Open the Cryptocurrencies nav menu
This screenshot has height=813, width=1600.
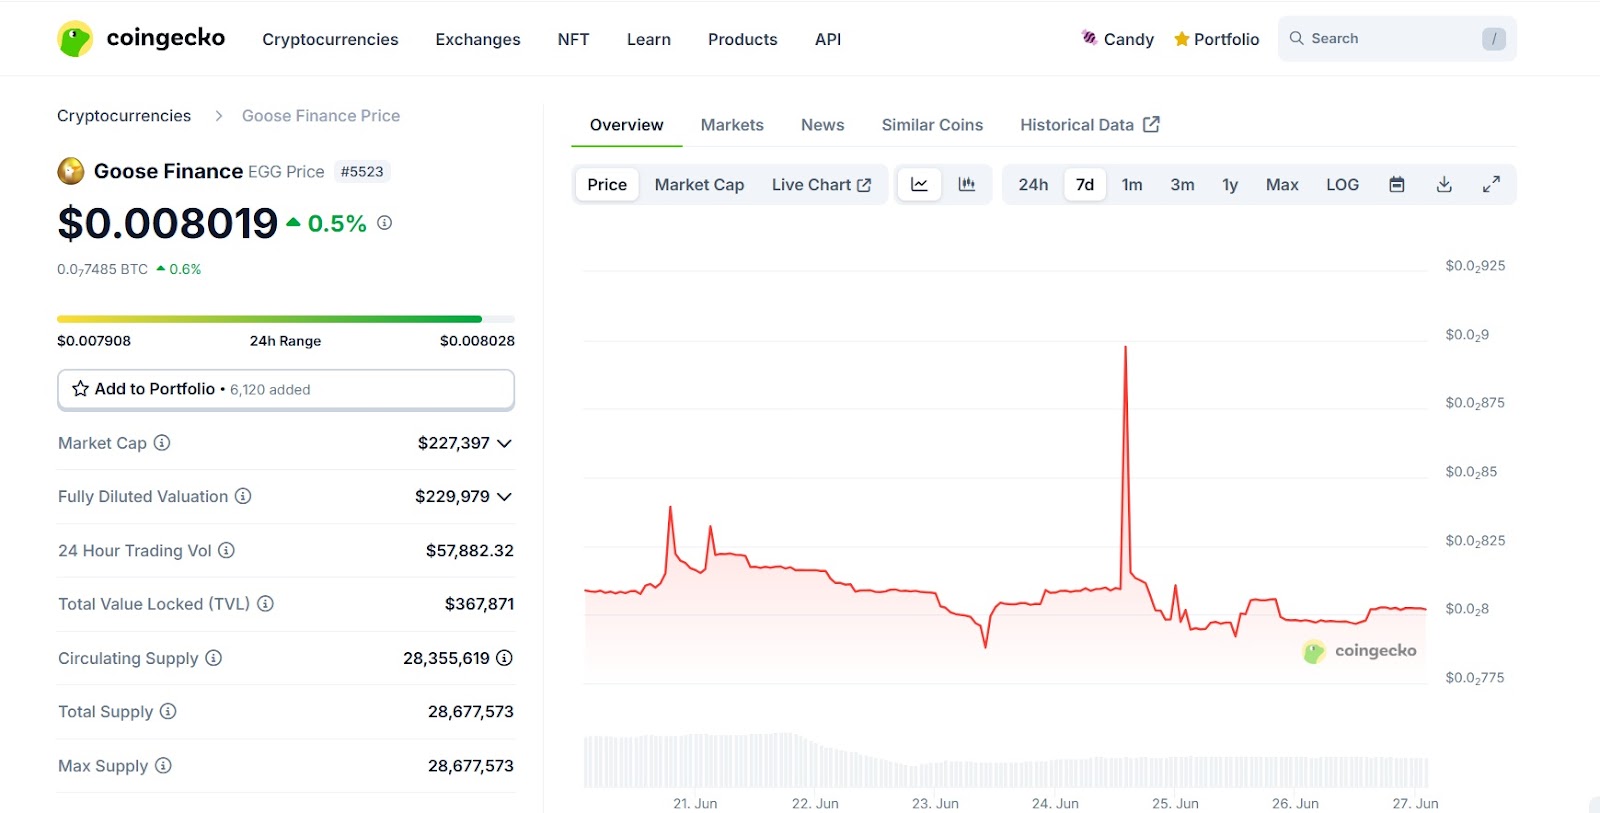click(x=330, y=39)
